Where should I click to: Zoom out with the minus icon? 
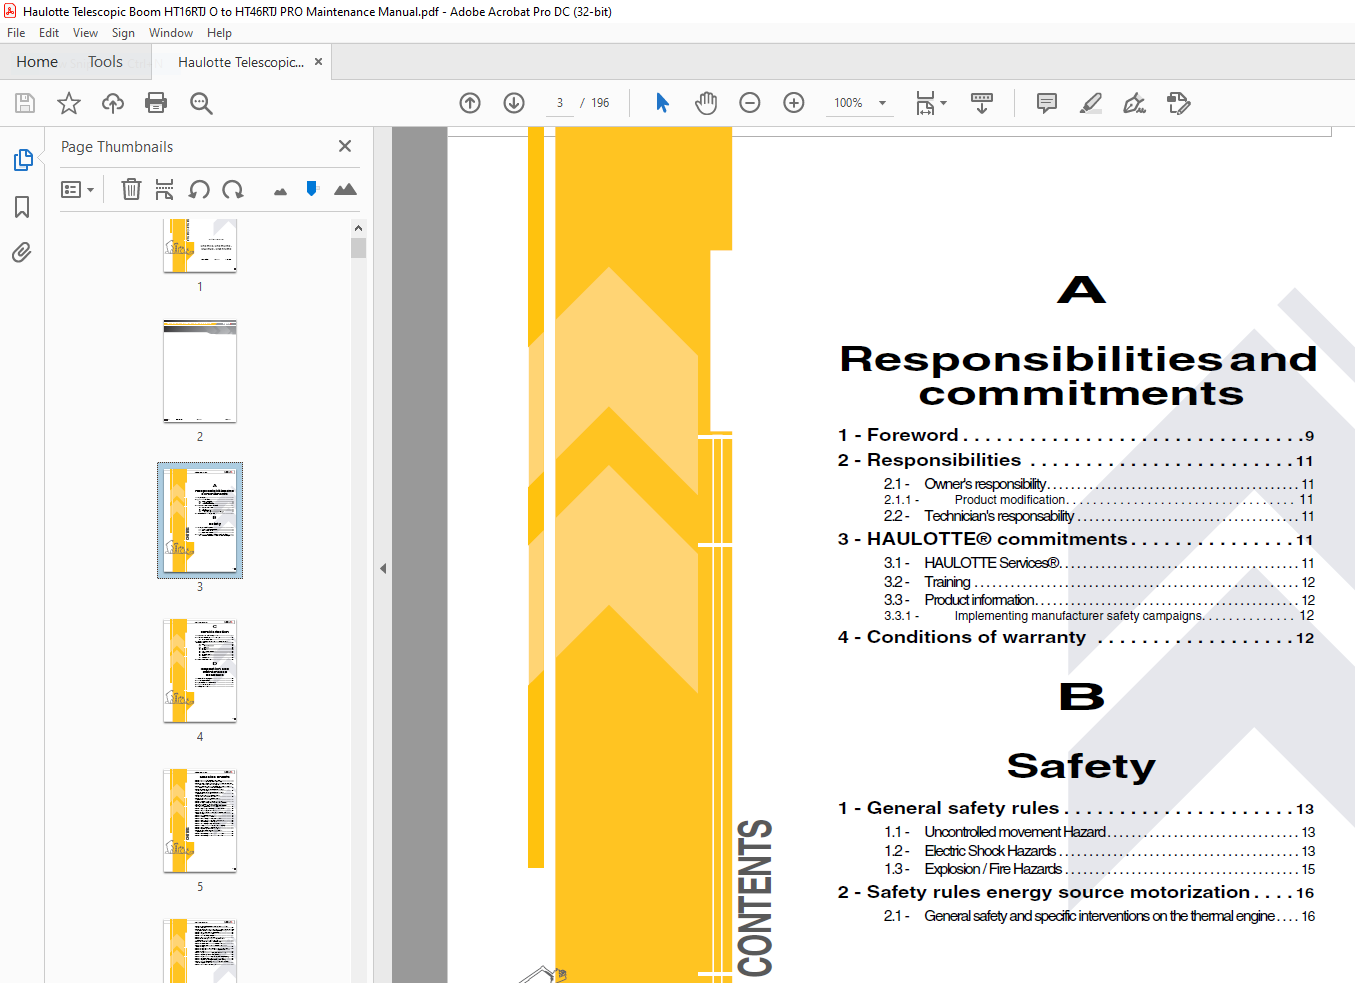pos(750,103)
